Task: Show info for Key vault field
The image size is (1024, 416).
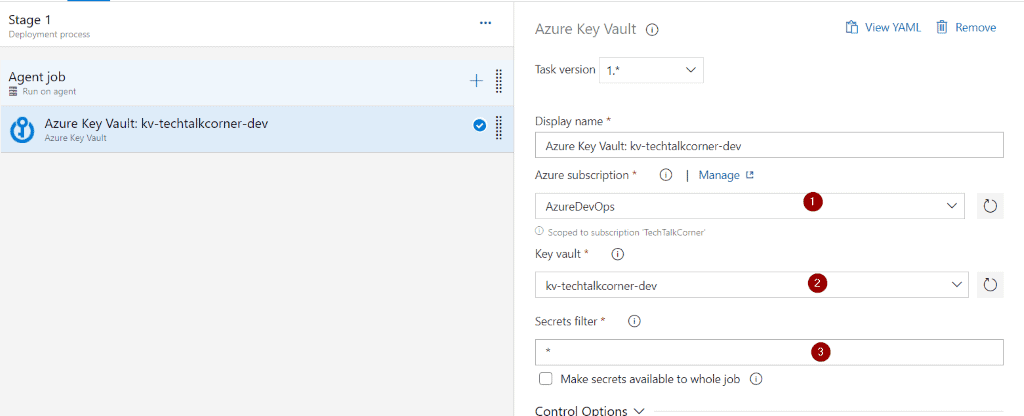Action: [x=617, y=254]
